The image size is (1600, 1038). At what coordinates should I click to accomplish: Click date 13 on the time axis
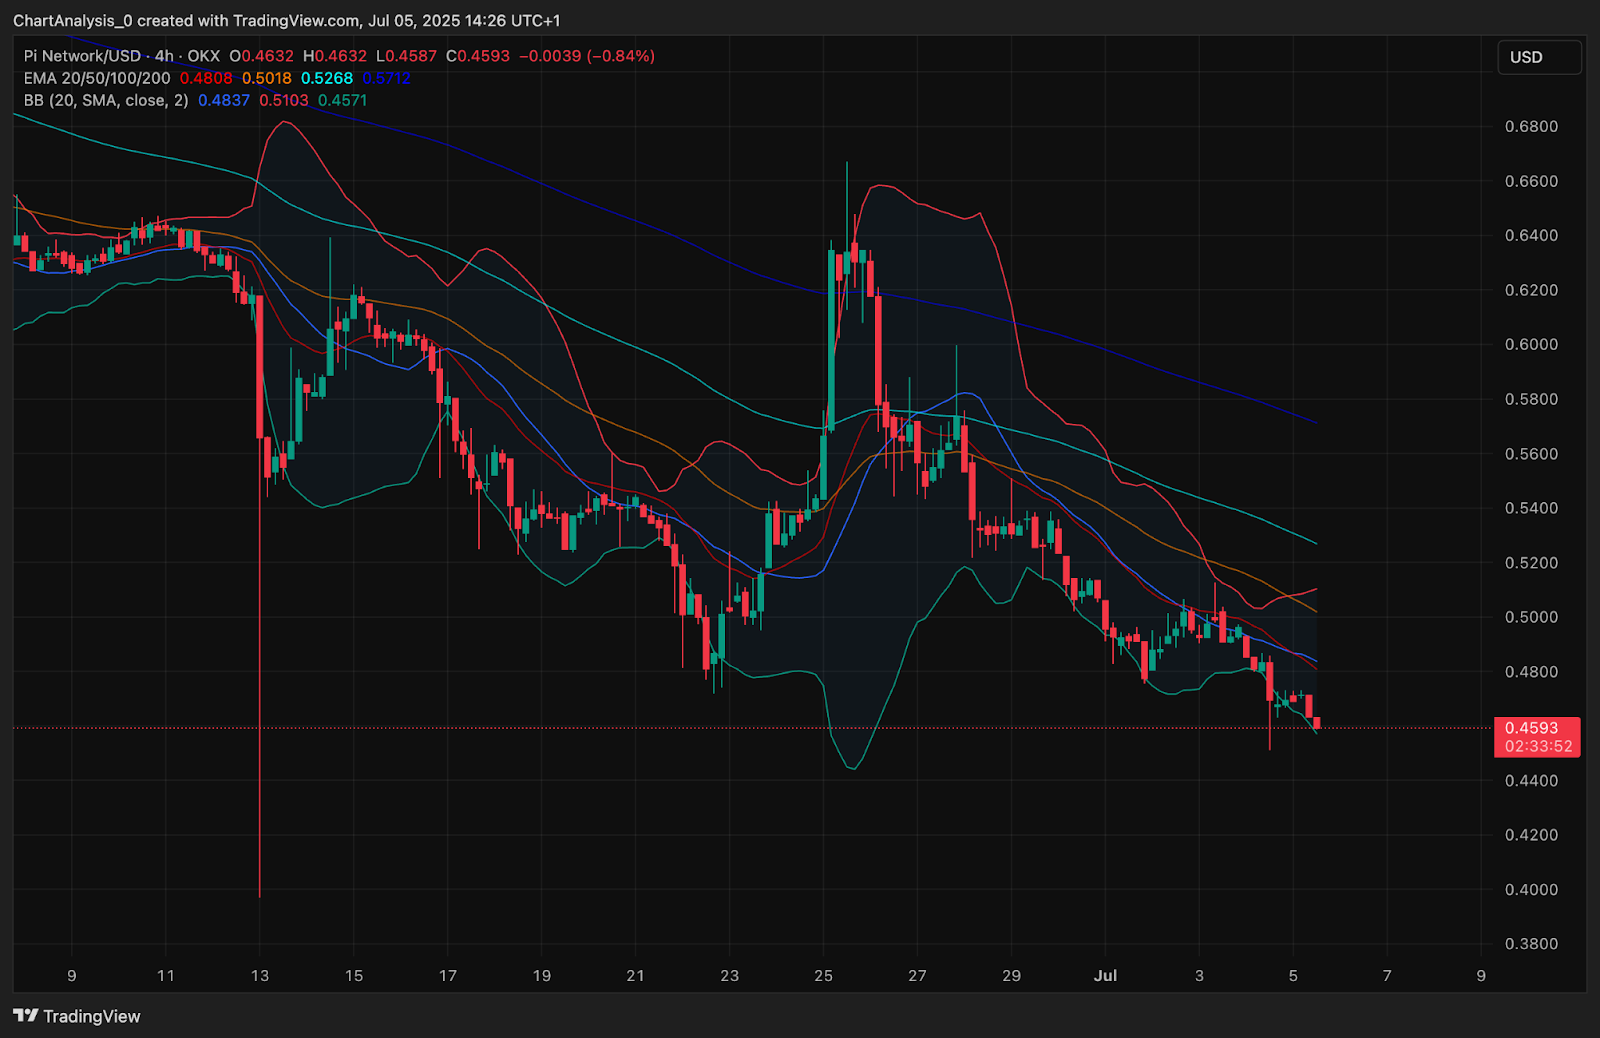[x=260, y=975]
